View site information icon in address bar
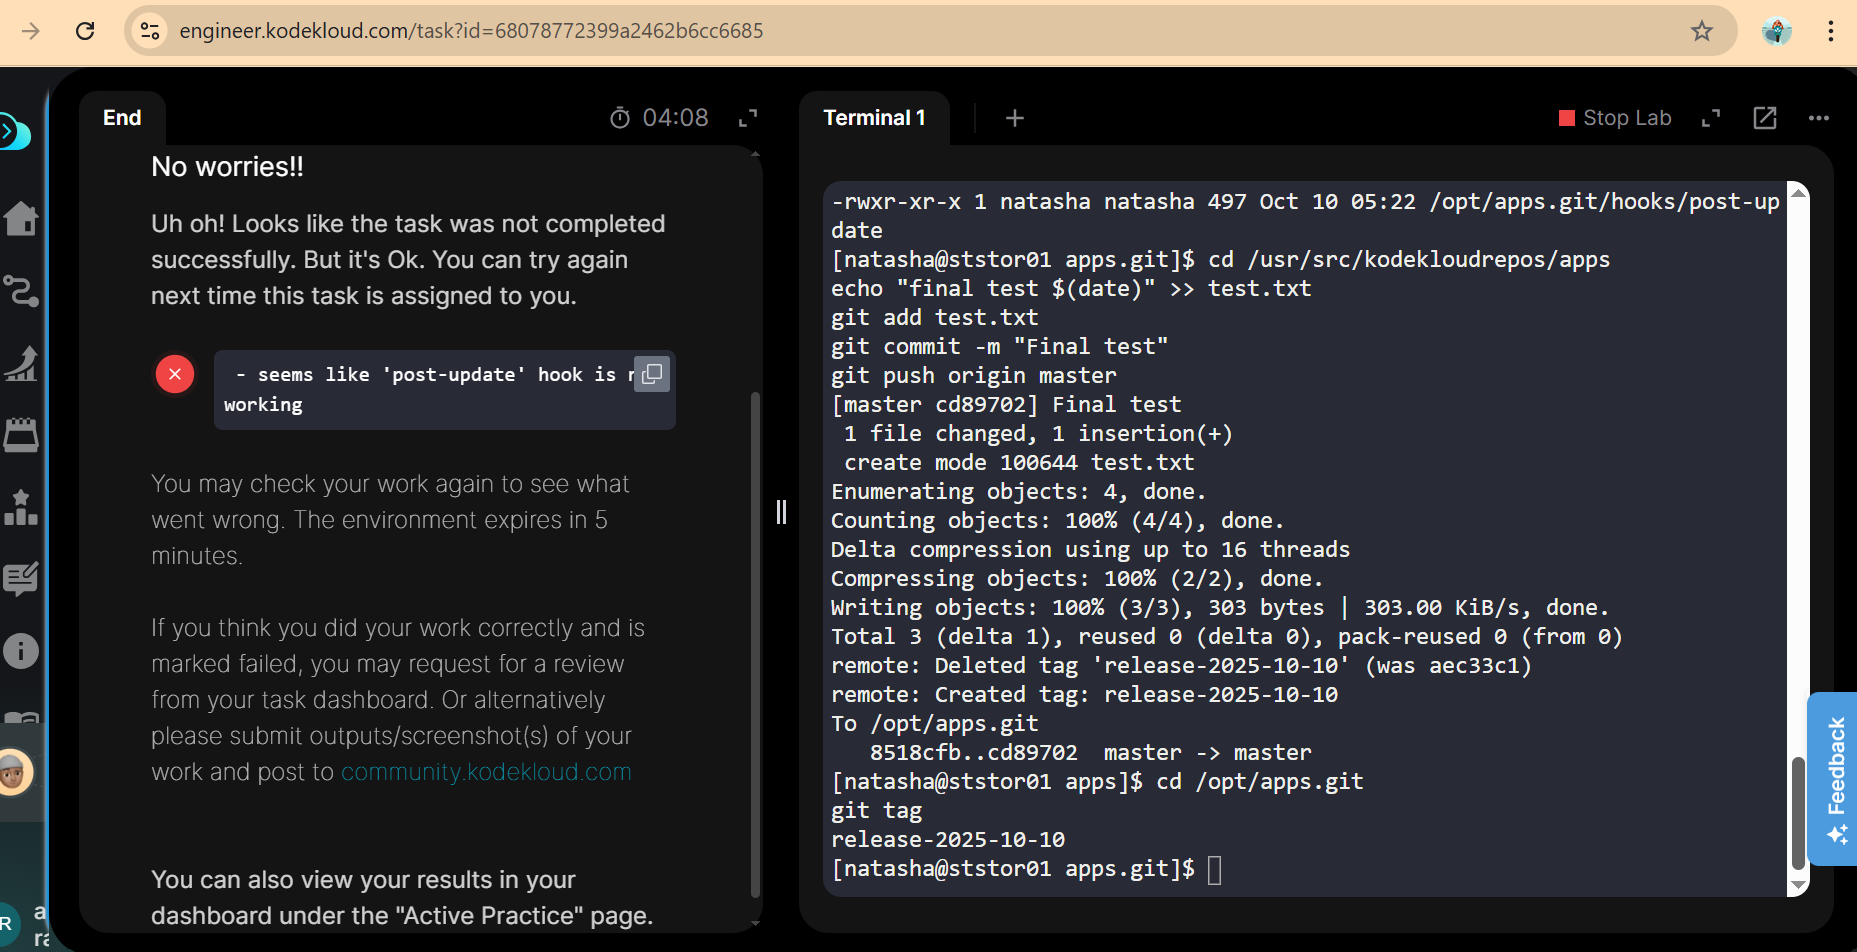Image resolution: width=1857 pixels, height=952 pixels. click(x=150, y=31)
